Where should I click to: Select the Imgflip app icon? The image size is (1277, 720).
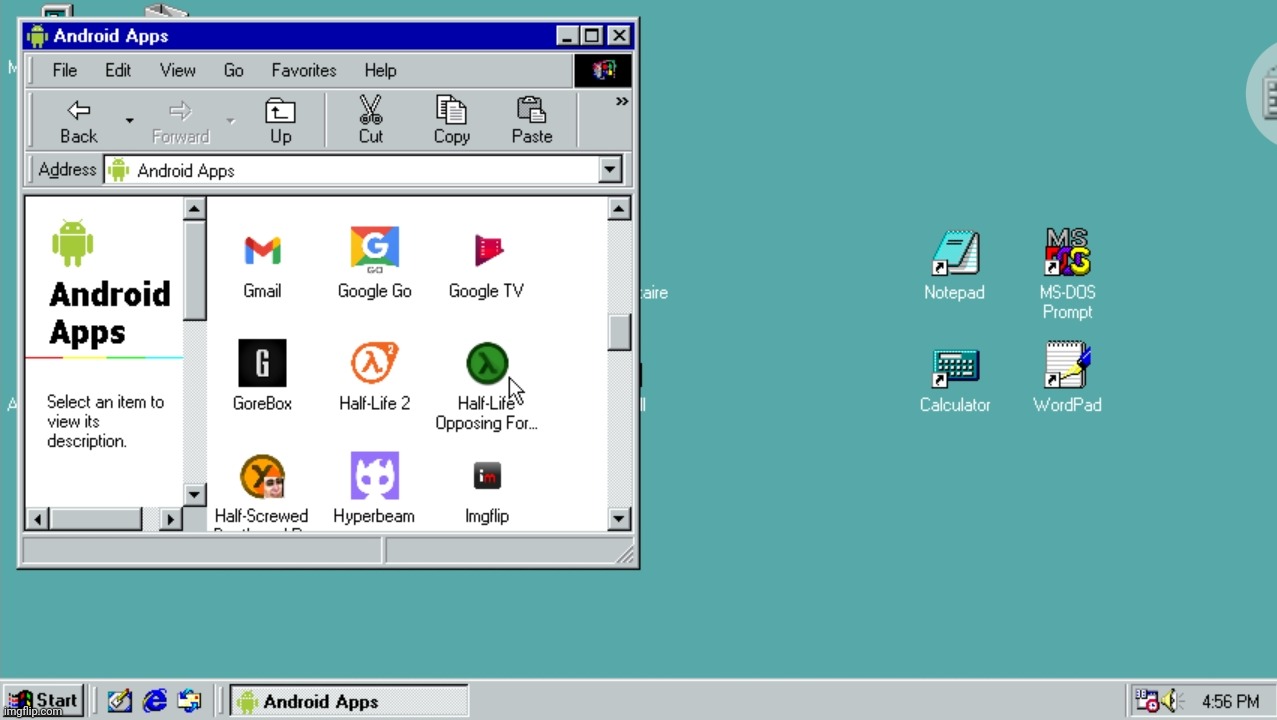click(487, 476)
